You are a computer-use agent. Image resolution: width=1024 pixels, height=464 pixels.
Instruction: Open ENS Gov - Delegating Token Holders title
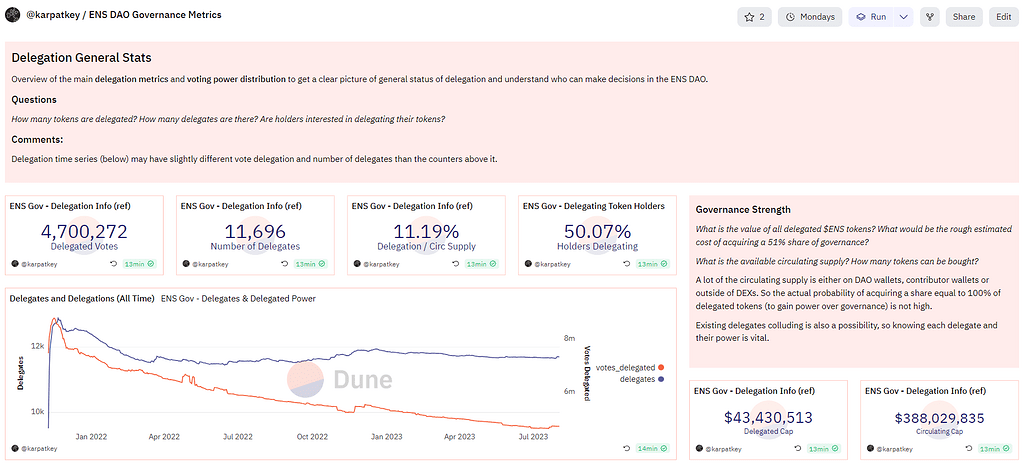[x=594, y=206]
